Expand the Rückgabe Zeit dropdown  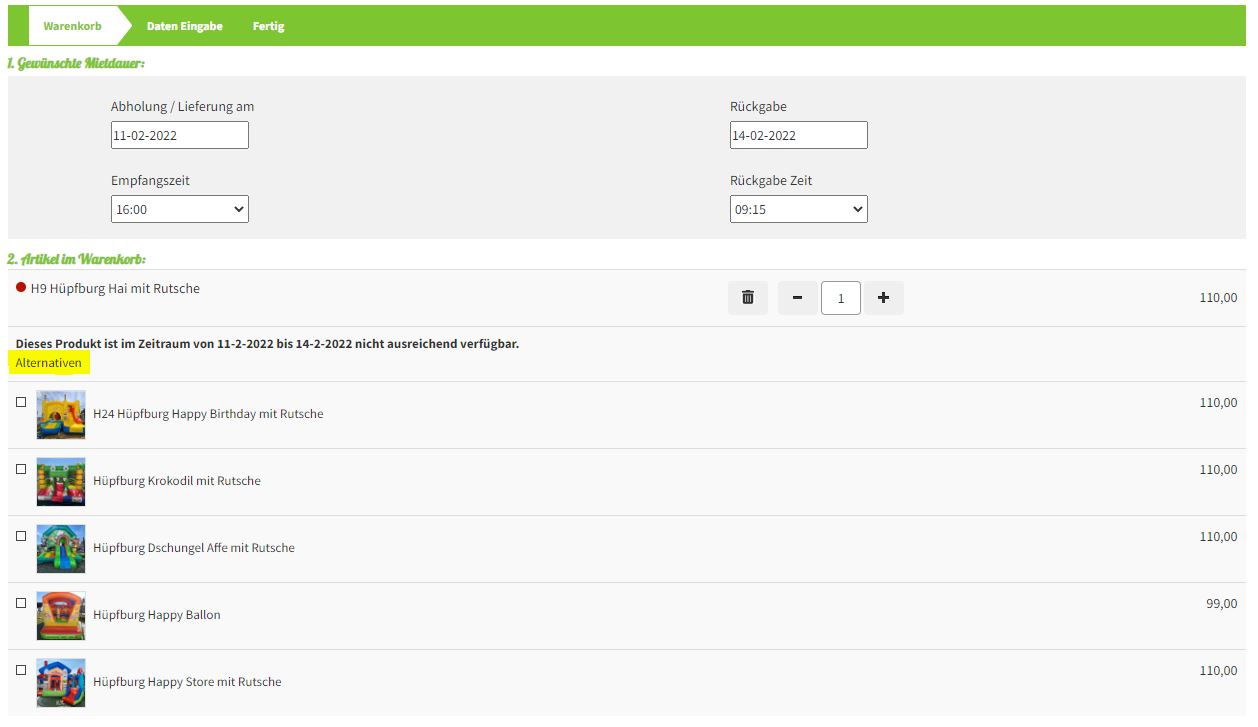[x=798, y=209]
